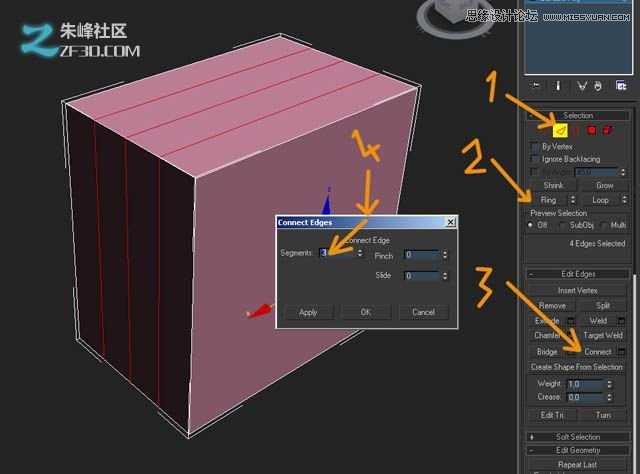Click the Target Weld button
Image resolution: width=640 pixels, height=474 pixels.
click(x=603, y=335)
